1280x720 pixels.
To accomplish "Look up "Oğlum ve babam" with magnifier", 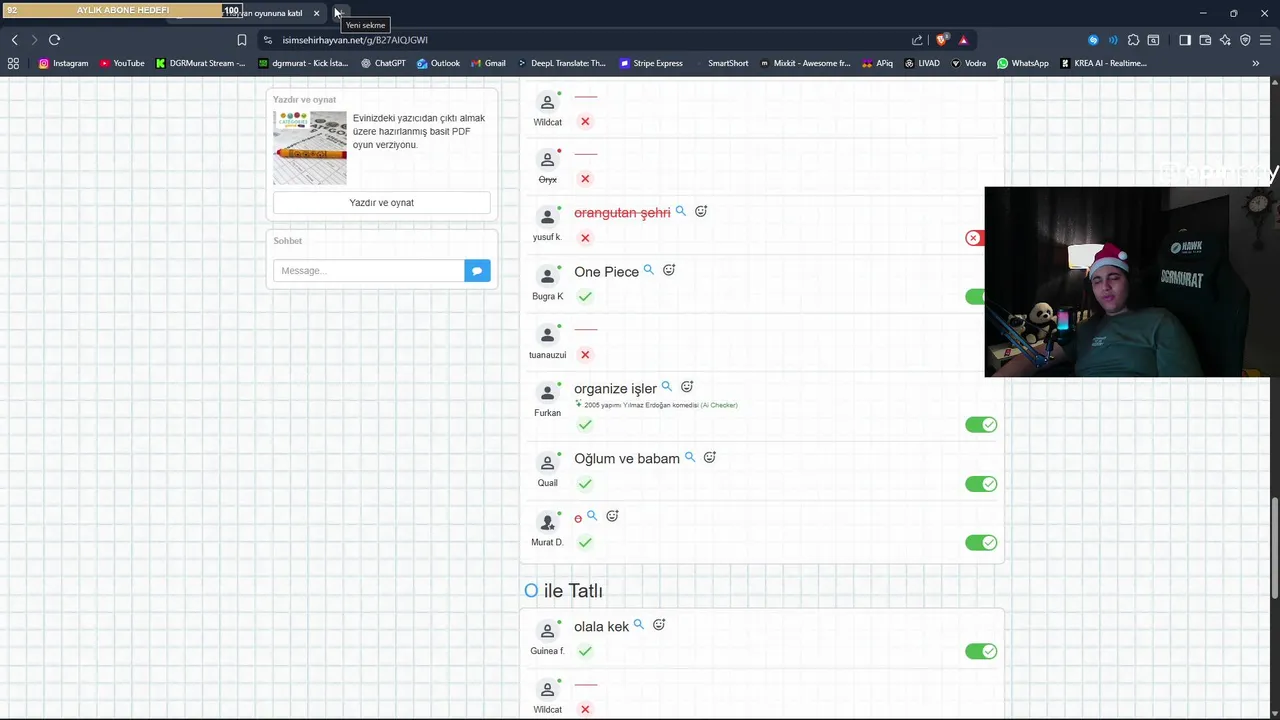I will [x=690, y=457].
